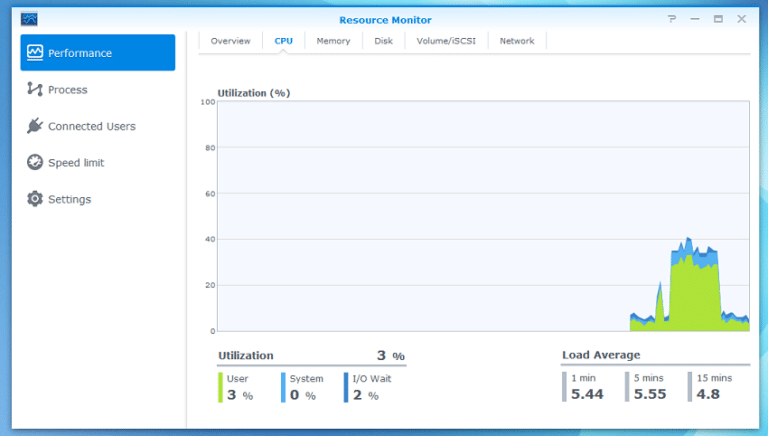Image resolution: width=768 pixels, height=436 pixels.
Task: Select Performance label in the sidebar
Action: 80,53
